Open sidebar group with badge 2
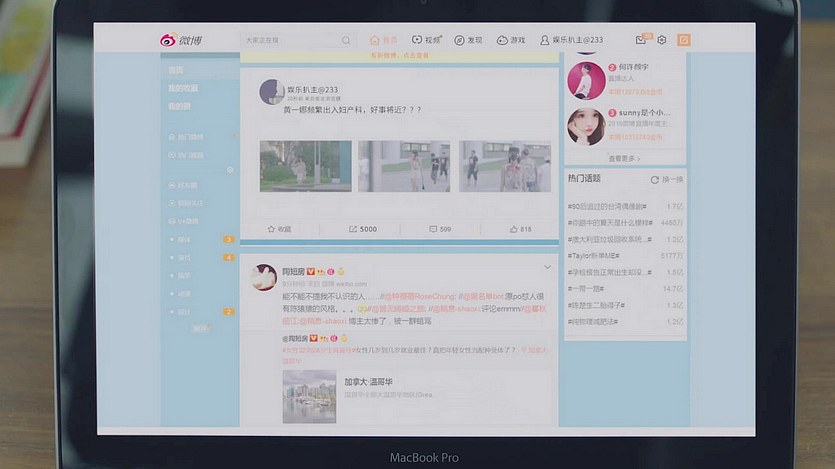Screen dimensions: 835x469 201,312
